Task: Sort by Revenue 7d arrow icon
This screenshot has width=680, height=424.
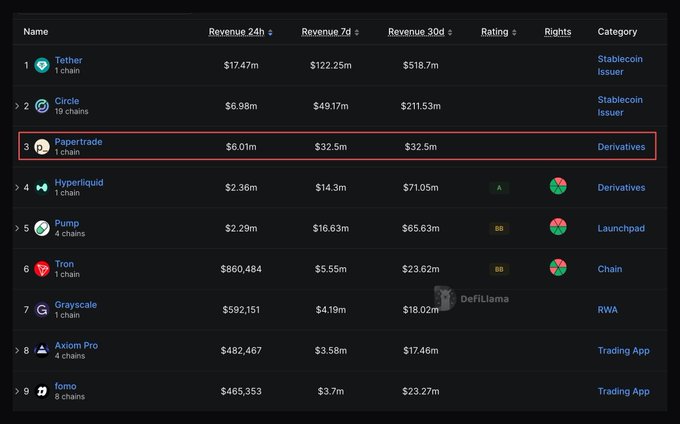Action: pos(356,33)
